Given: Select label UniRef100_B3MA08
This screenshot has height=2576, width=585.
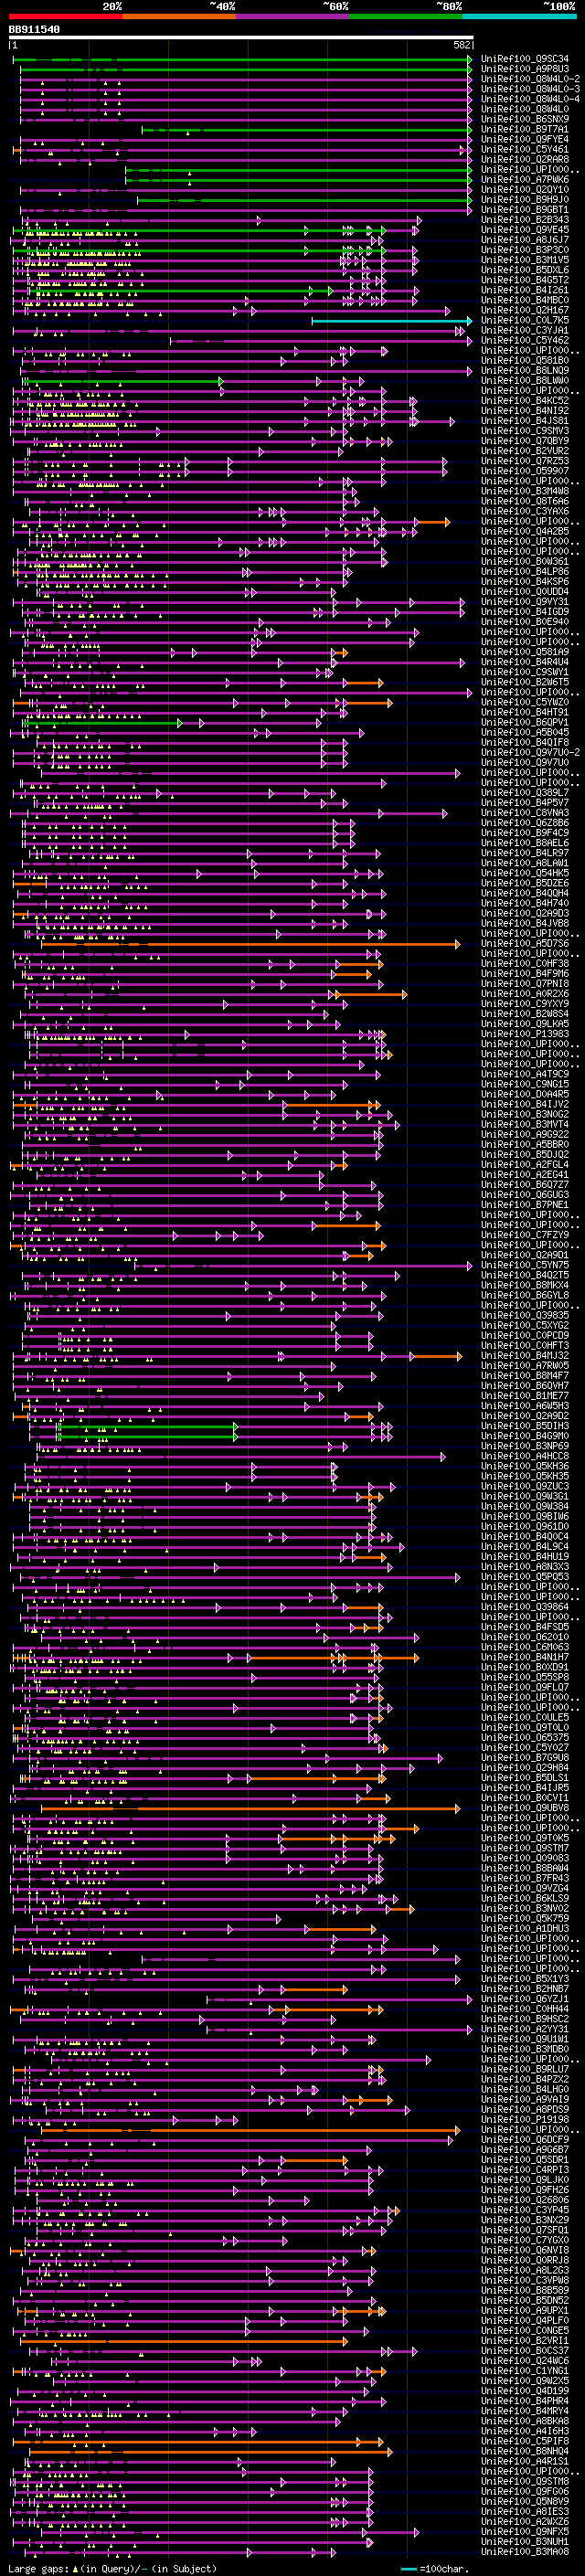Looking at the screenshot, I should coord(524,2552).
